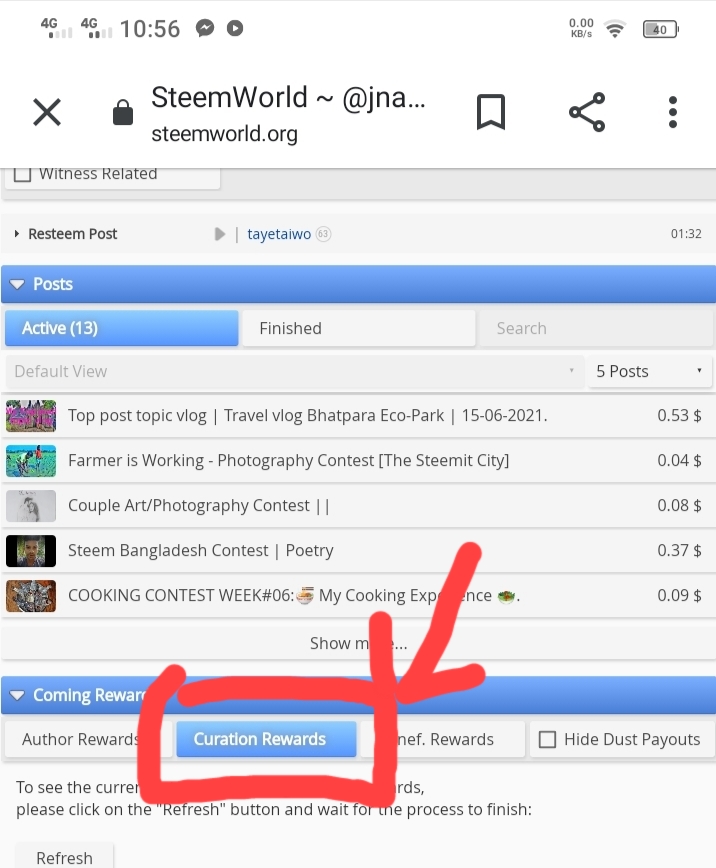Viewport: 716px width, 868px height.
Task: Open Couple Art/Photography Contest post
Action: pos(199,505)
